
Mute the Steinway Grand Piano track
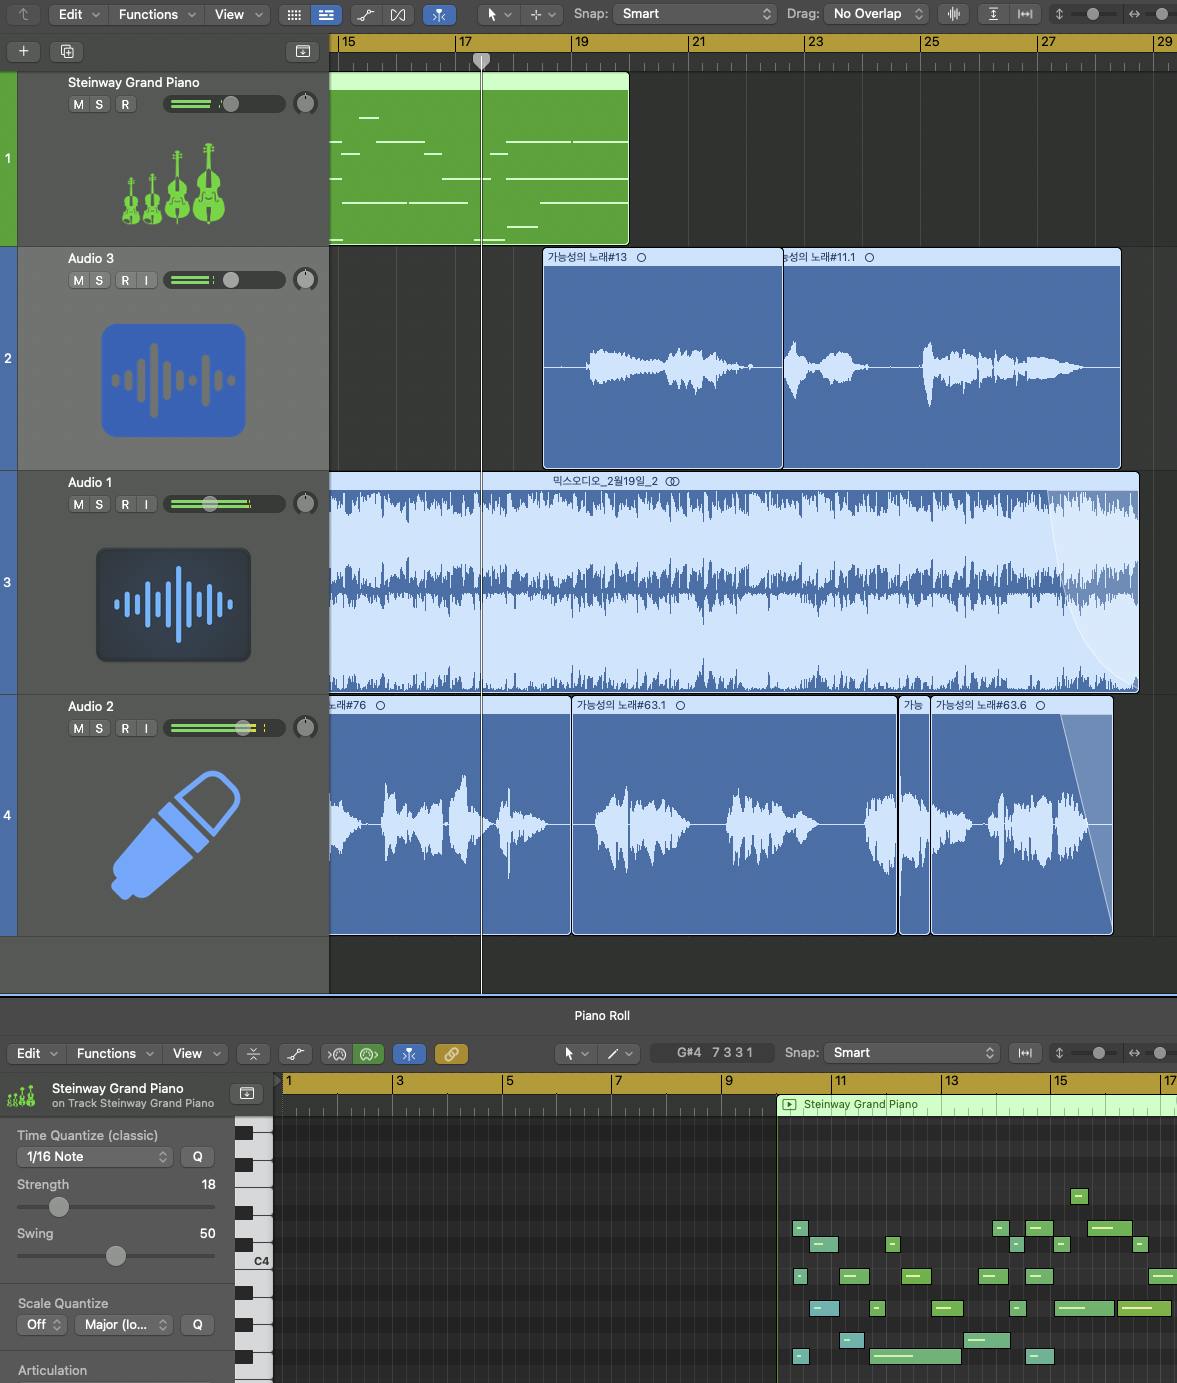[78, 104]
